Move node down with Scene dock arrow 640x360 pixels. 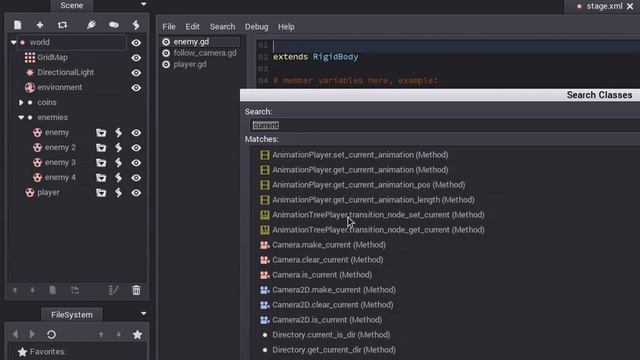(32, 290)
